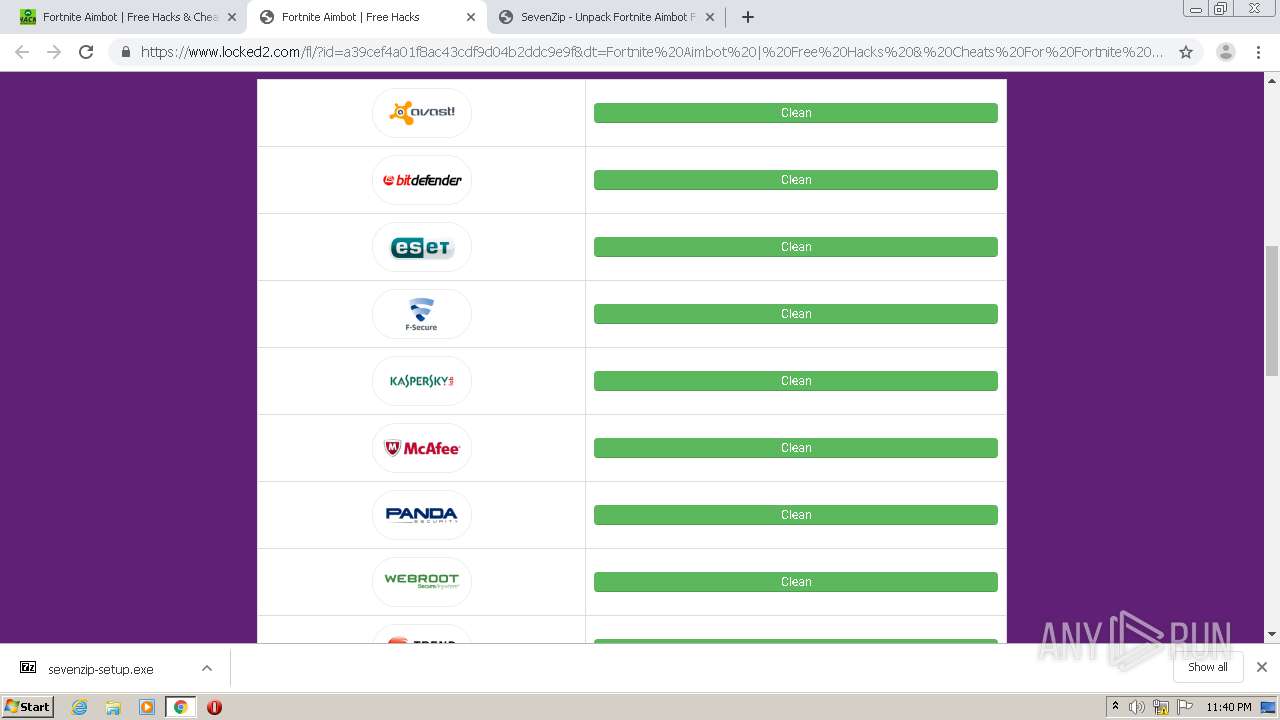Open volume control in tray
1280x720 pixels.
[1137, 707]
